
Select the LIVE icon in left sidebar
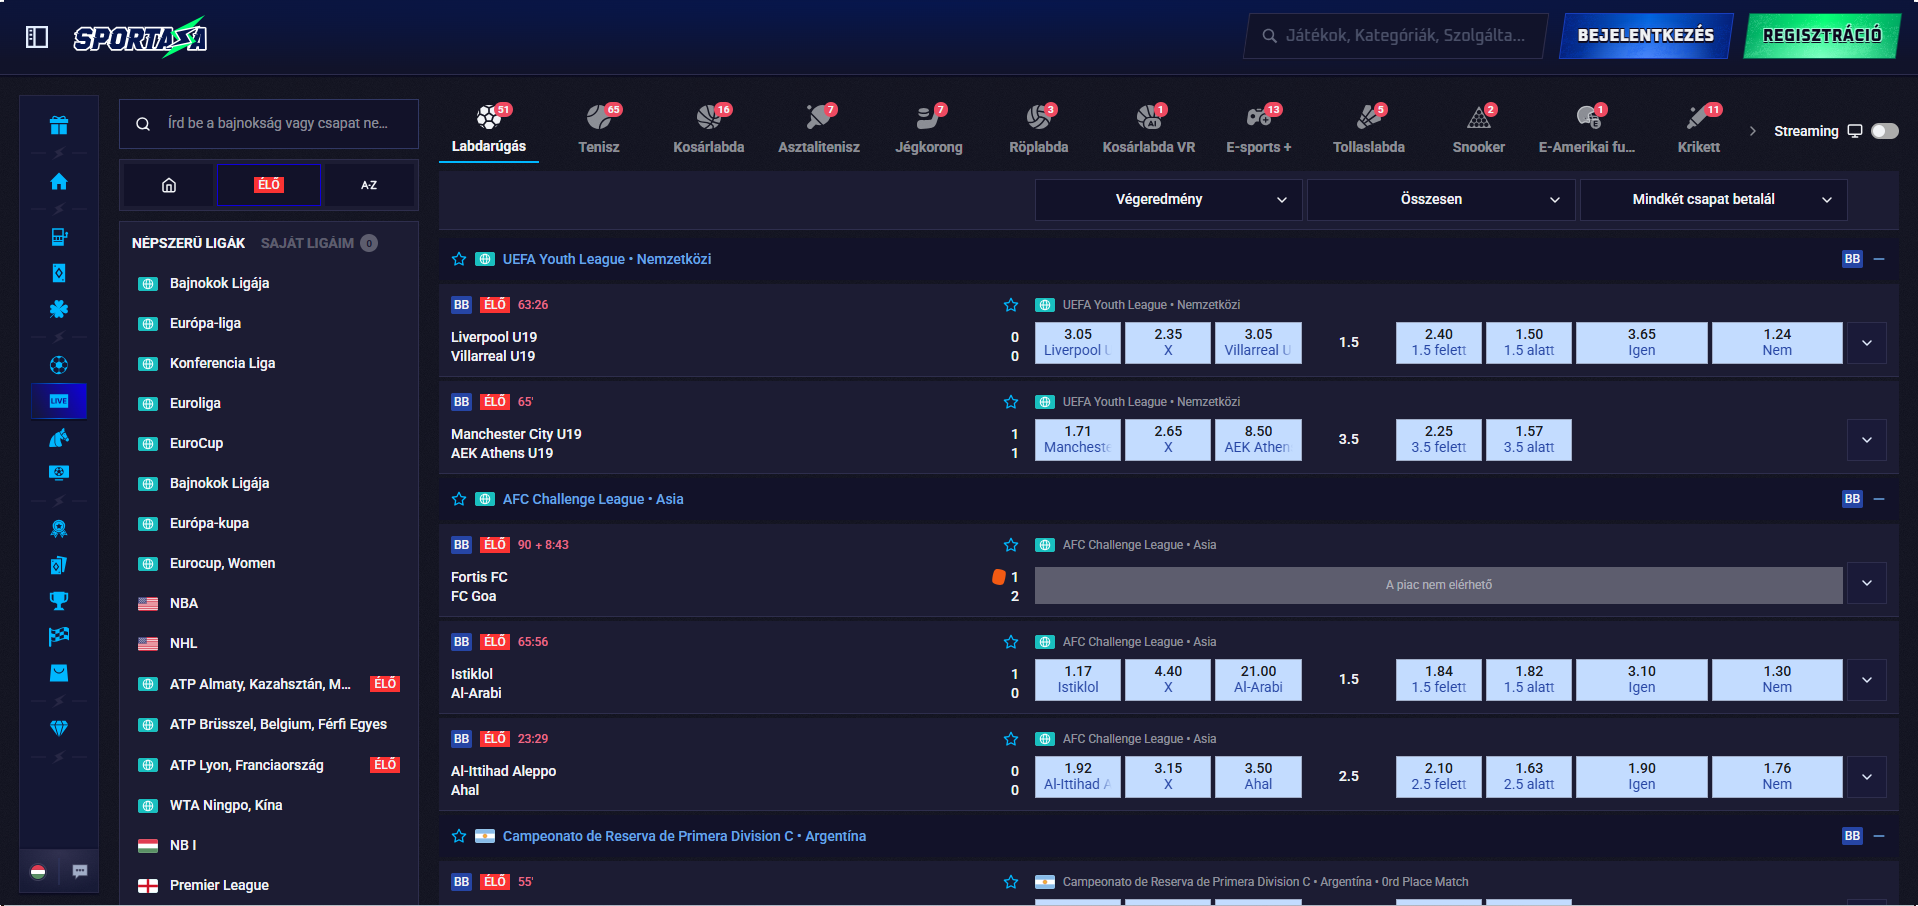point(59,401)
